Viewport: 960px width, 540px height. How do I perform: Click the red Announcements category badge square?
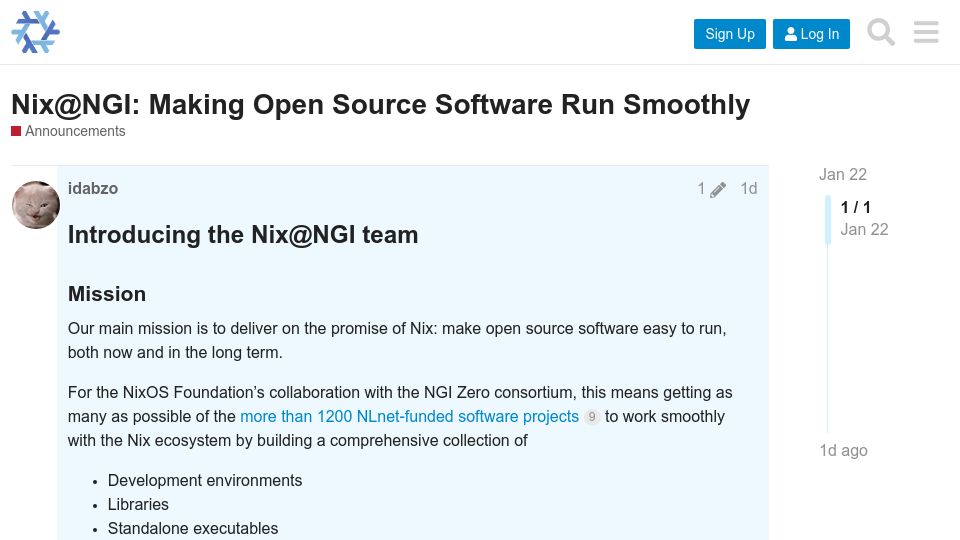[x=16, y=131]
